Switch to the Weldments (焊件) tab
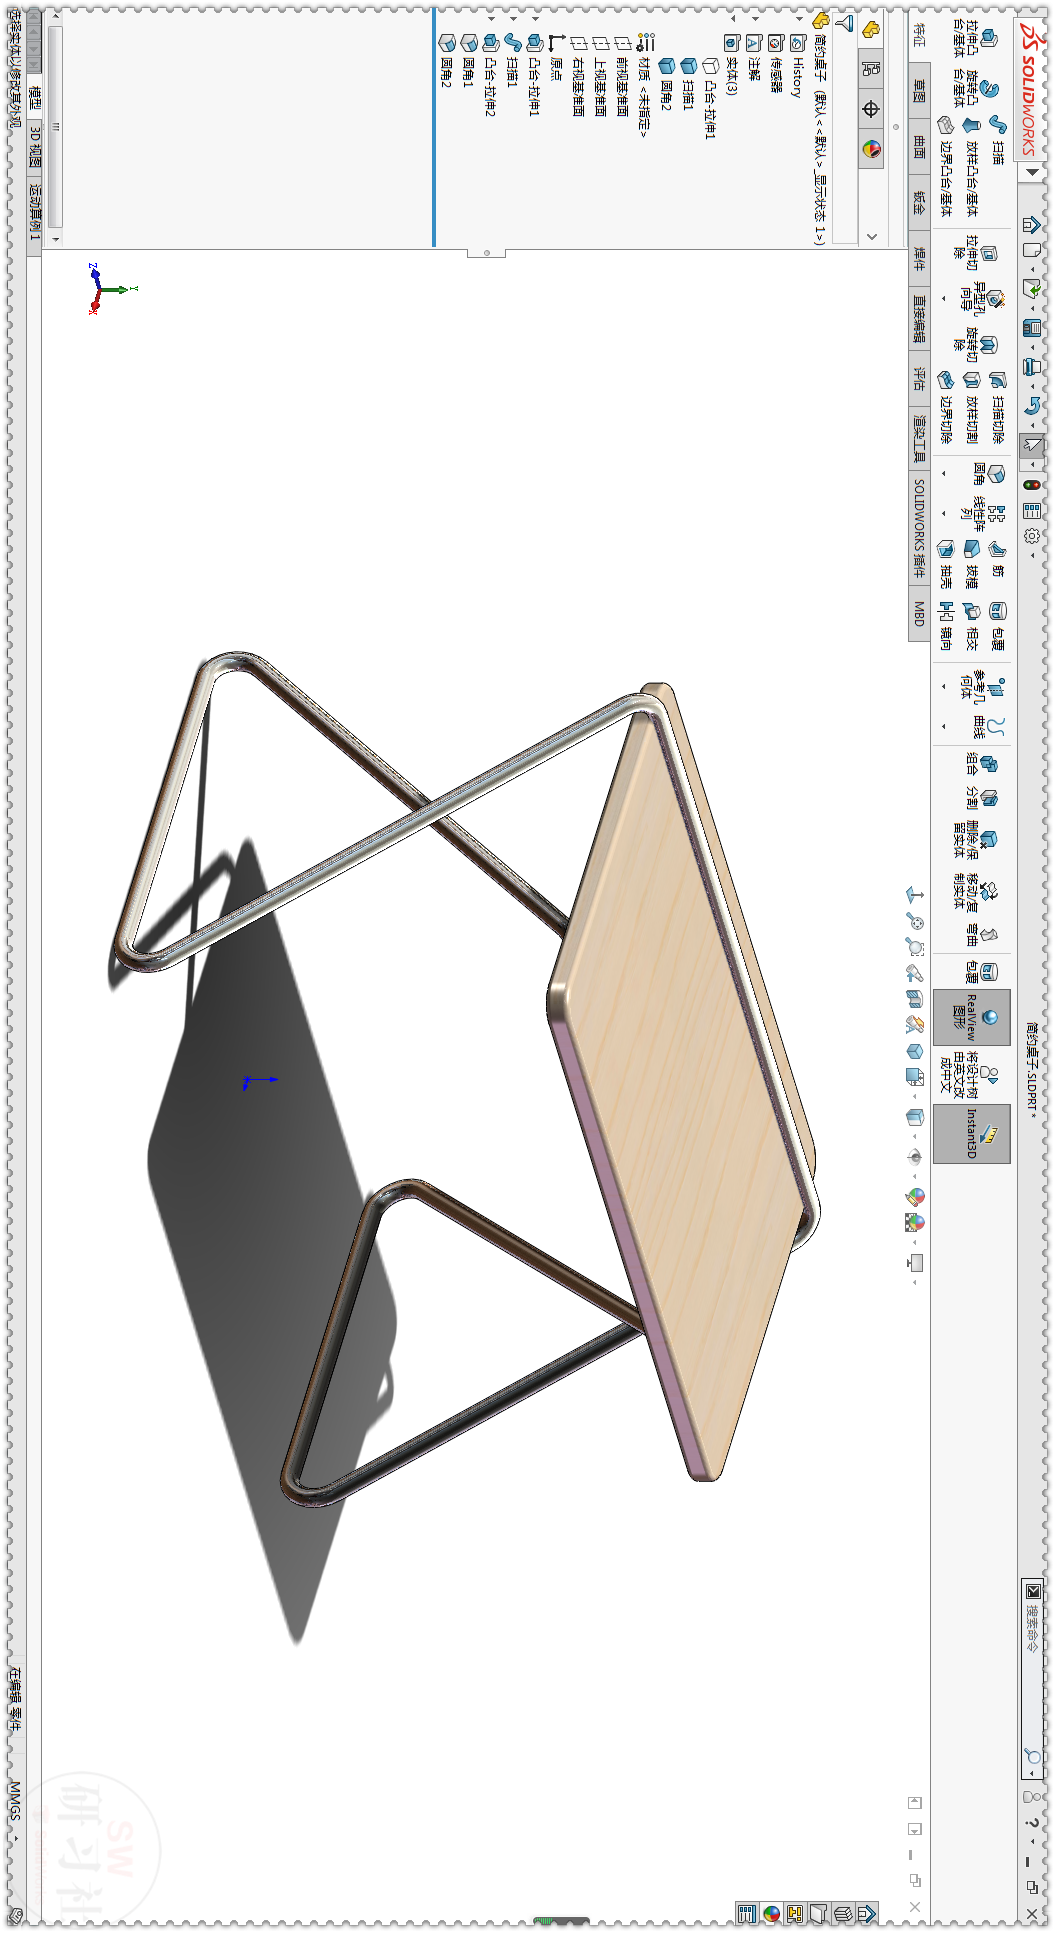Image resolution: width=1055 pixels, height=1933 pixels. 920,260
